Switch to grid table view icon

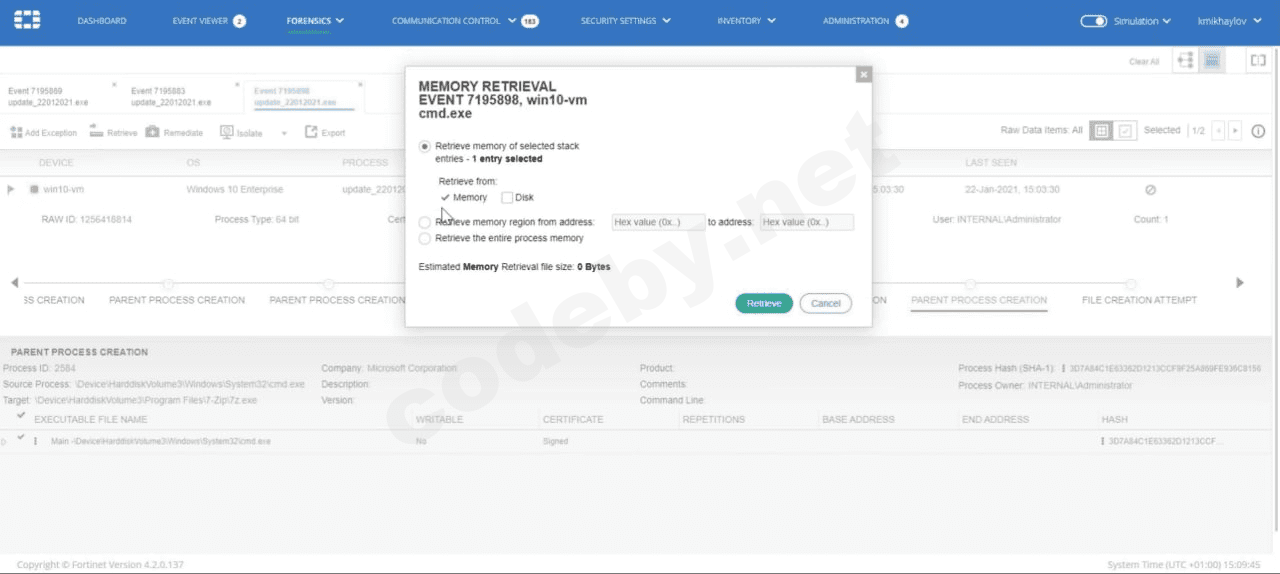click(x=1211, y=61)
